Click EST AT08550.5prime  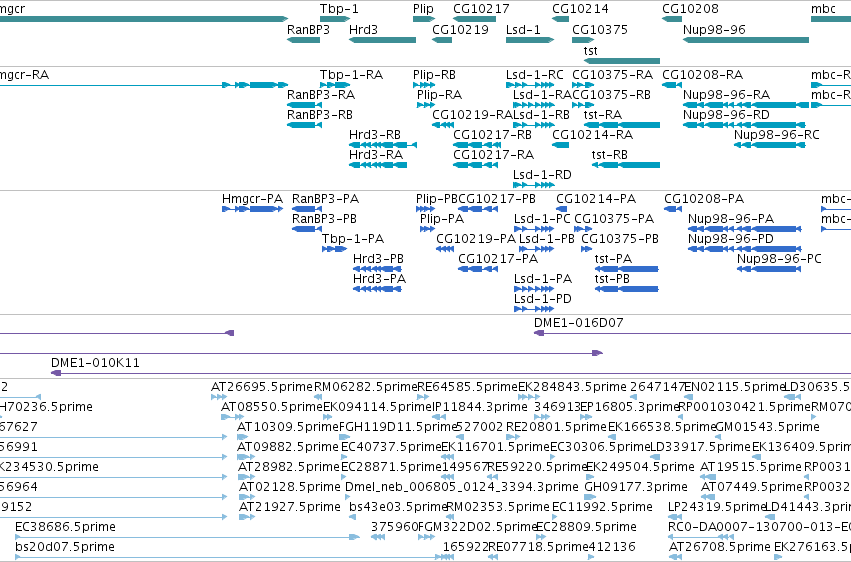coord(232,417)
